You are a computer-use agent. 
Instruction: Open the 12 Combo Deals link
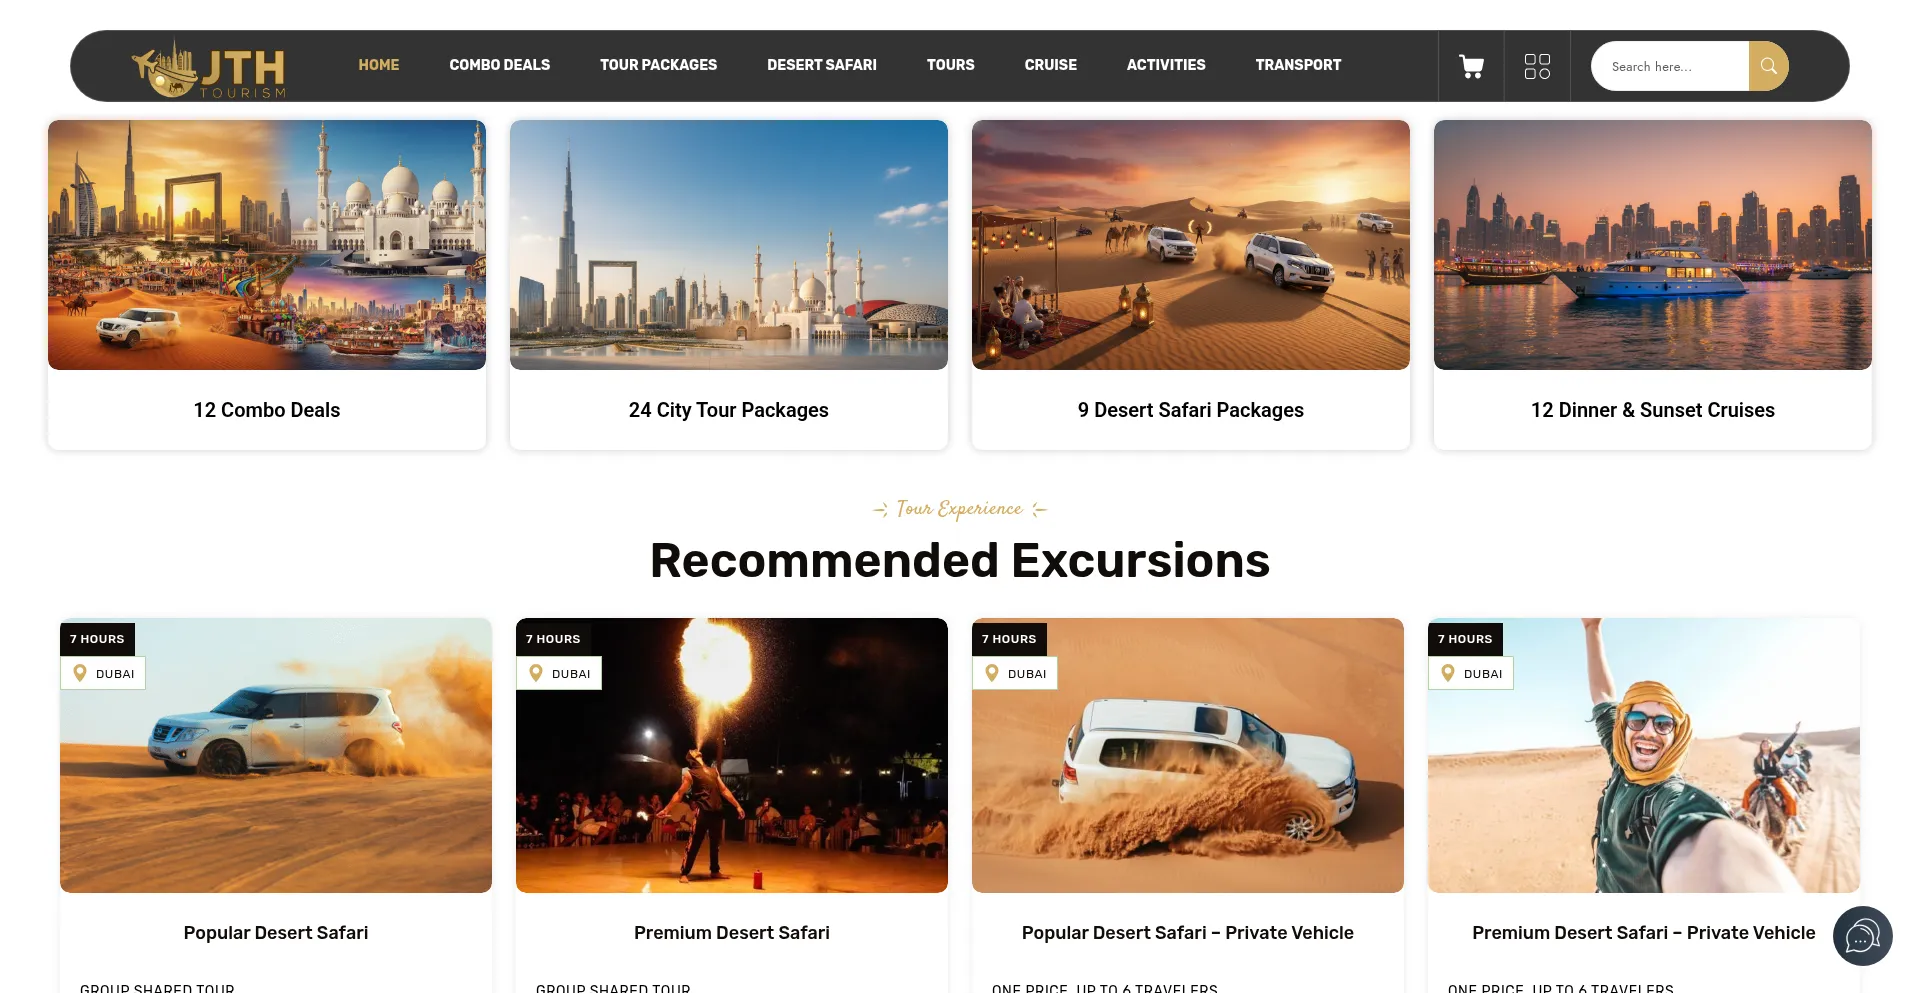(x=267, y=410)
